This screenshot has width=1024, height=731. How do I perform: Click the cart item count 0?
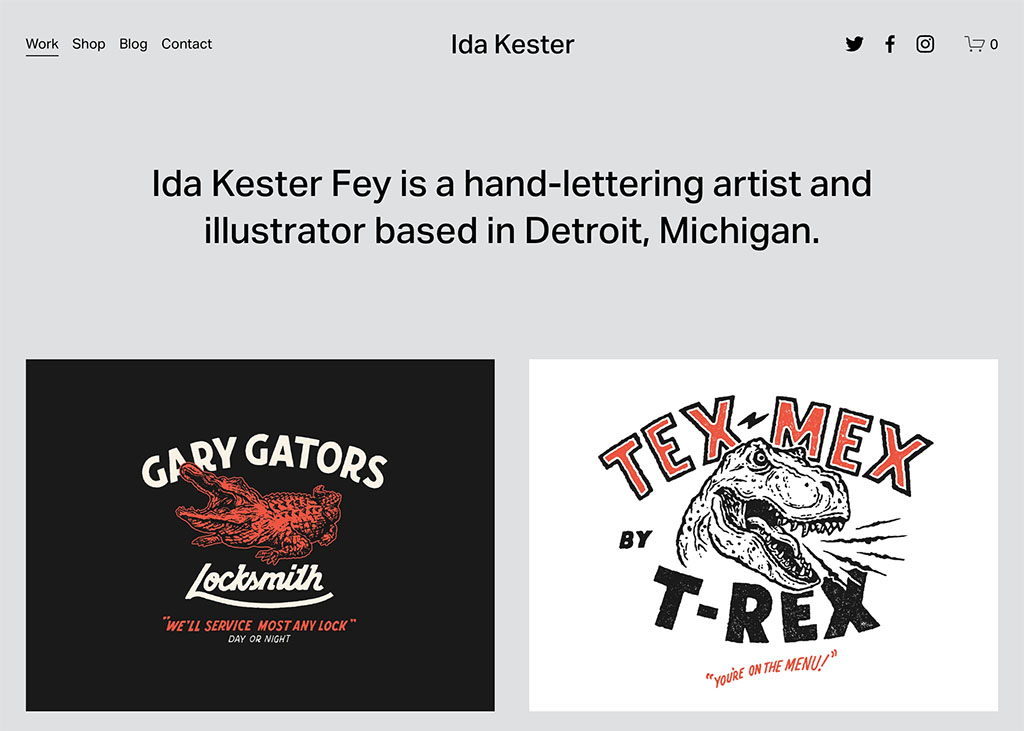pos(993,44)
